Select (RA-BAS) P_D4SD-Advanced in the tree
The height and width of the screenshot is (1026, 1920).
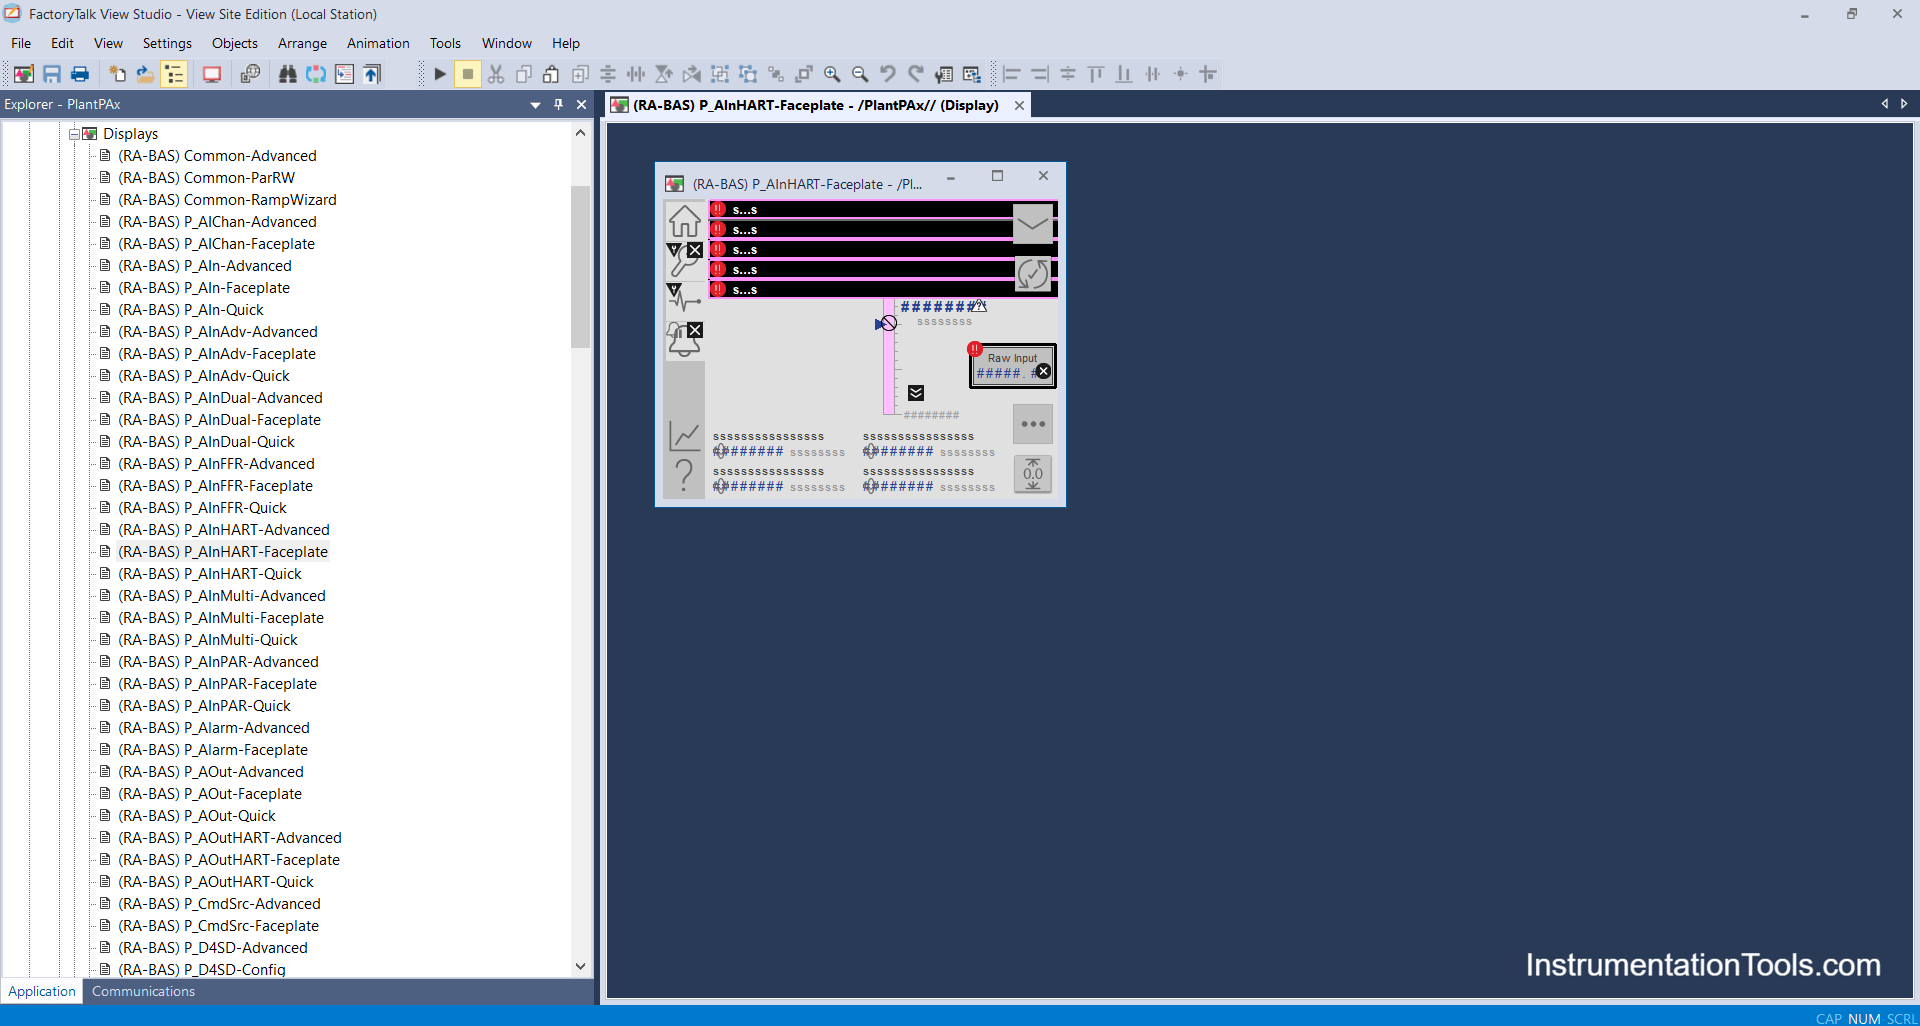click(x=213, y=948)
